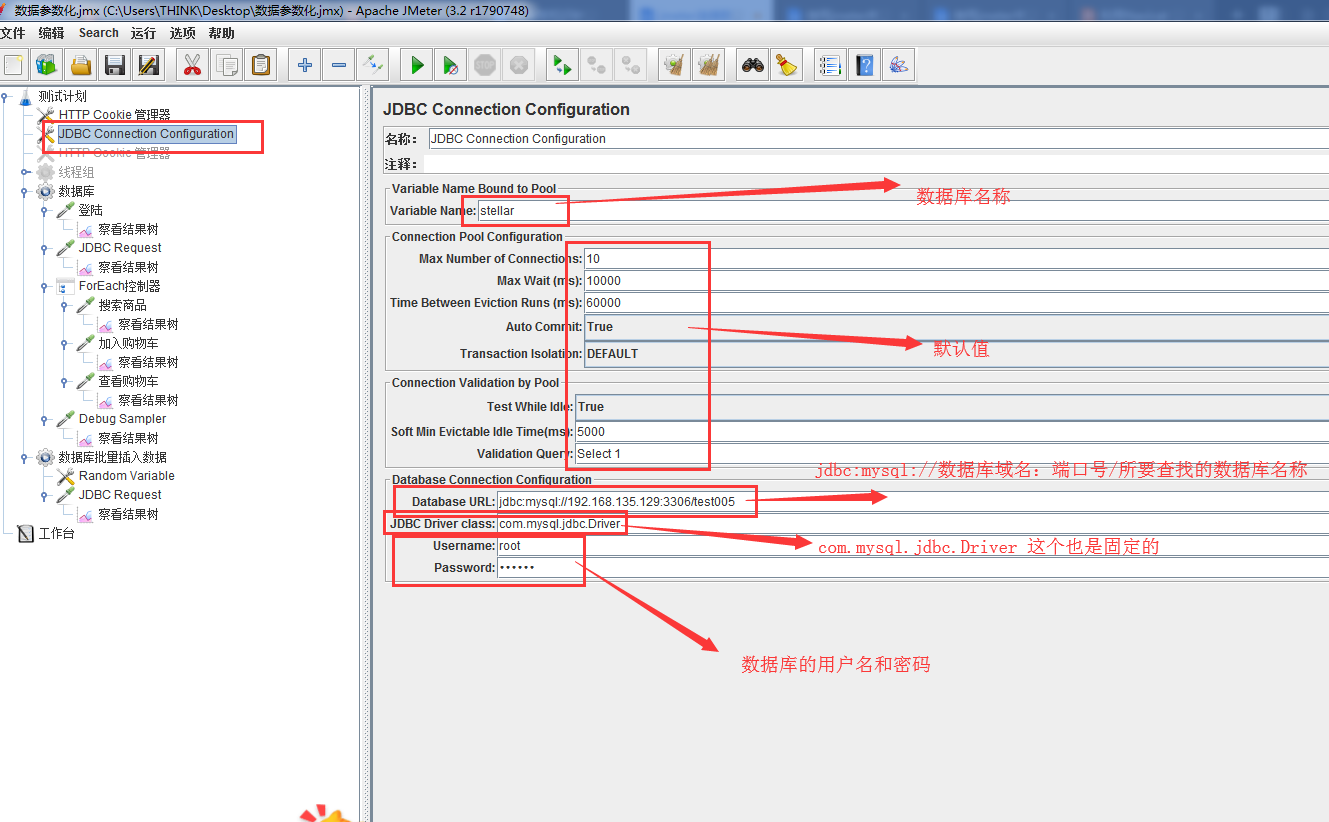Click the Clear results broom icon
This screenshot has width=1329, height=822.
point(675,66)
